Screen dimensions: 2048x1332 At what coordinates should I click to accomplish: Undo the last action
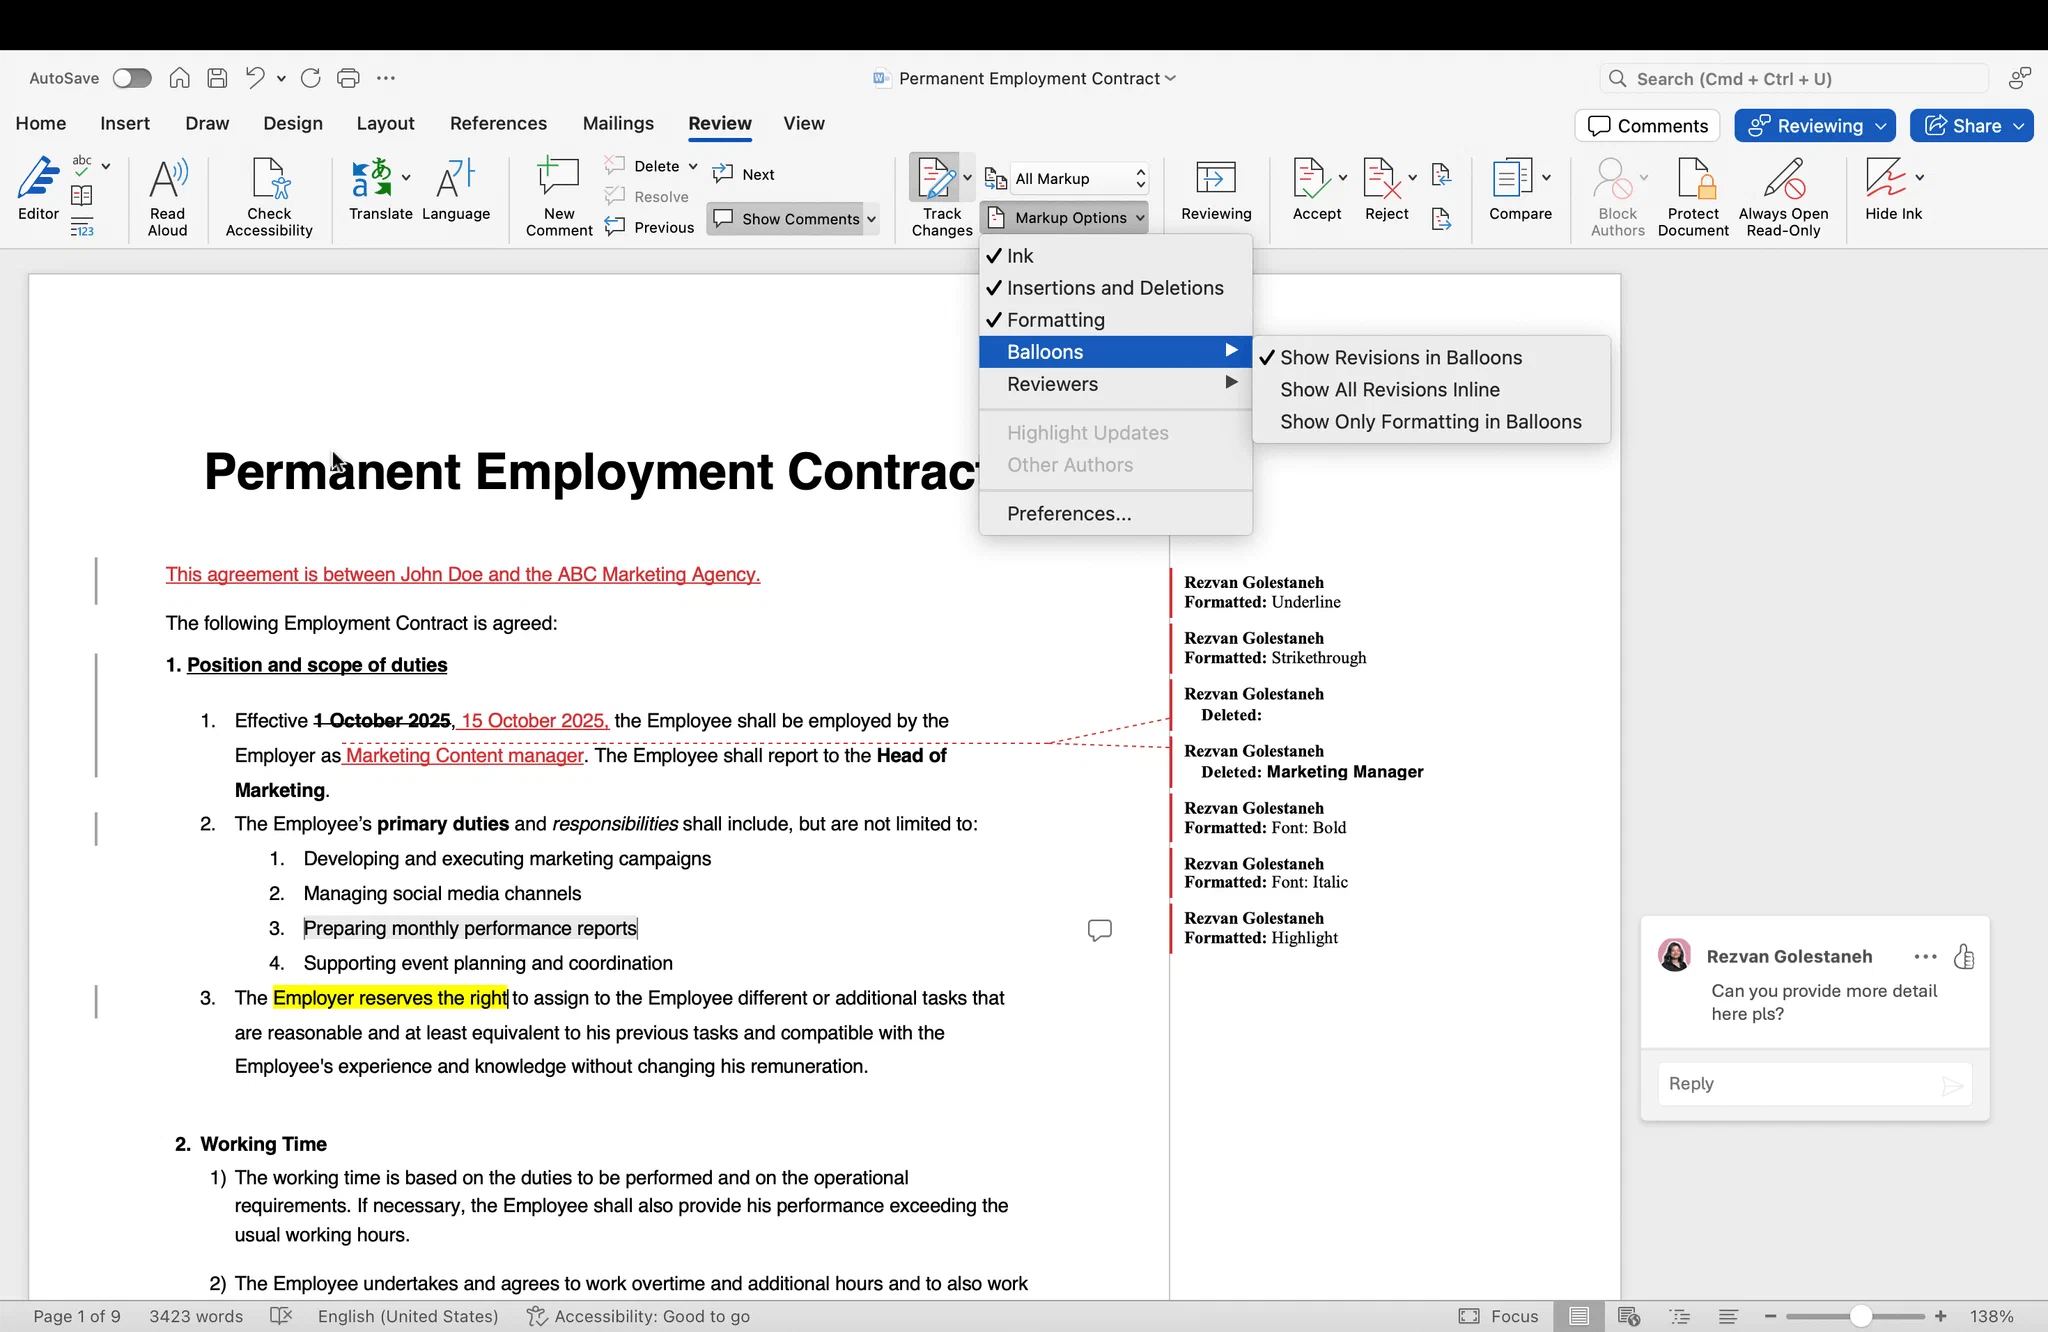[x=255, y=78]
